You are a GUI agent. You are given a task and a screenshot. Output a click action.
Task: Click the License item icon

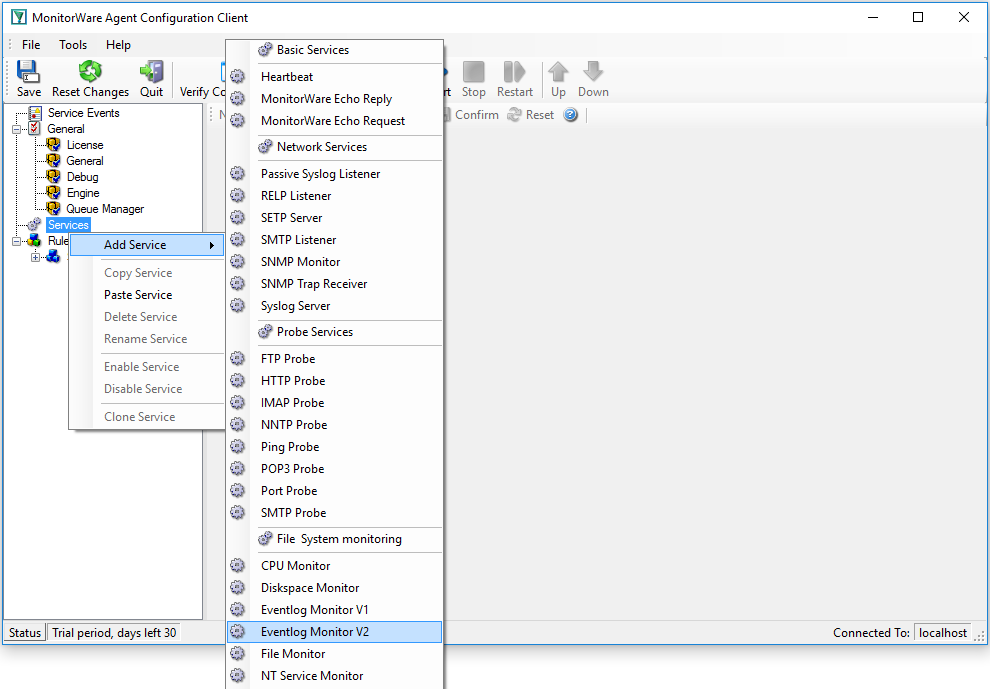point(54,145)
